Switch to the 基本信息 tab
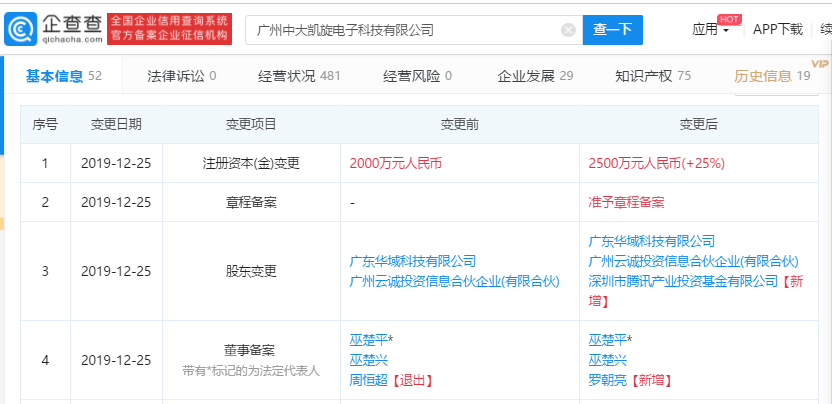Screen dimensions: 832x404 (64, 76)
